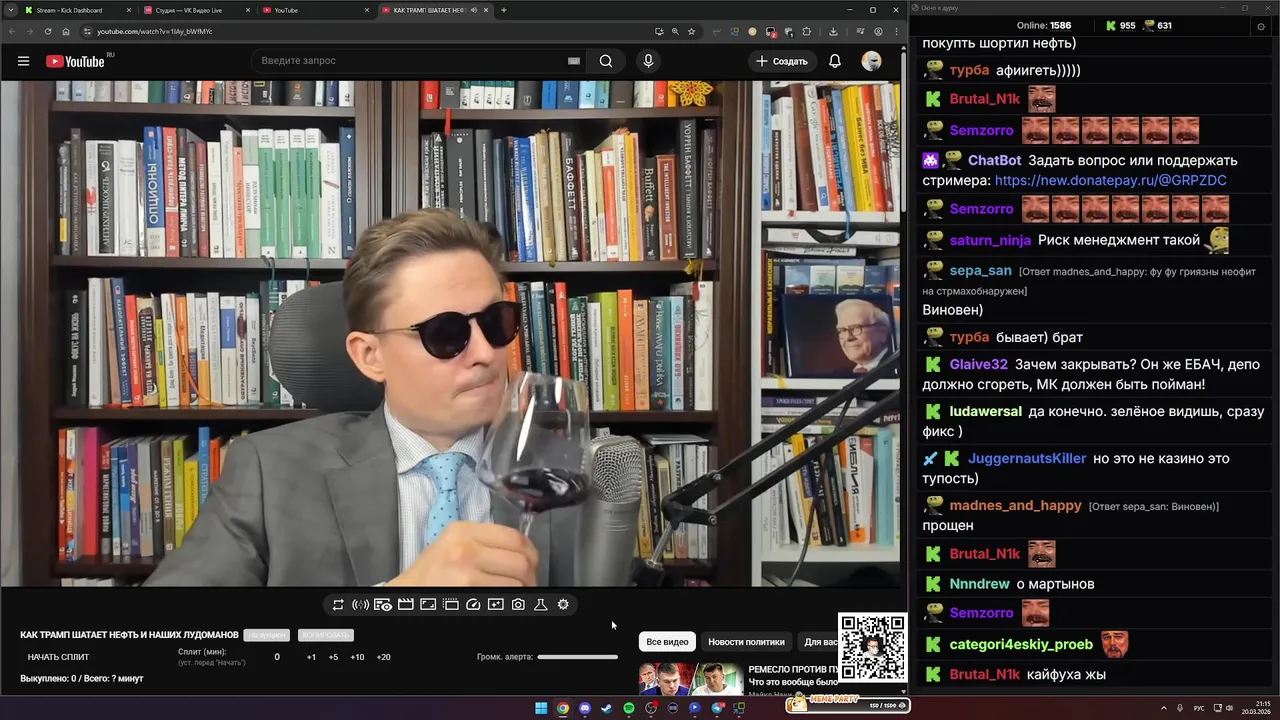Open a new browser tab with plus
The width and height of the screenshot is (1280, 720).
pos(504,10)
